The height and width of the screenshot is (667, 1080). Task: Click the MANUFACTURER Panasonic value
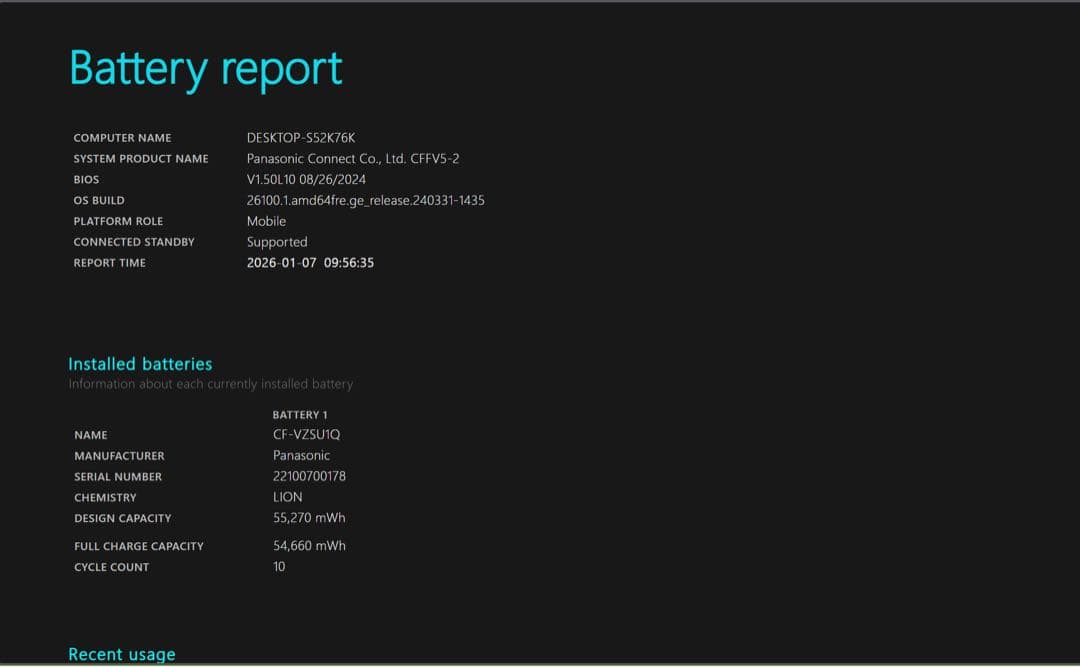[x=301, y=455]
